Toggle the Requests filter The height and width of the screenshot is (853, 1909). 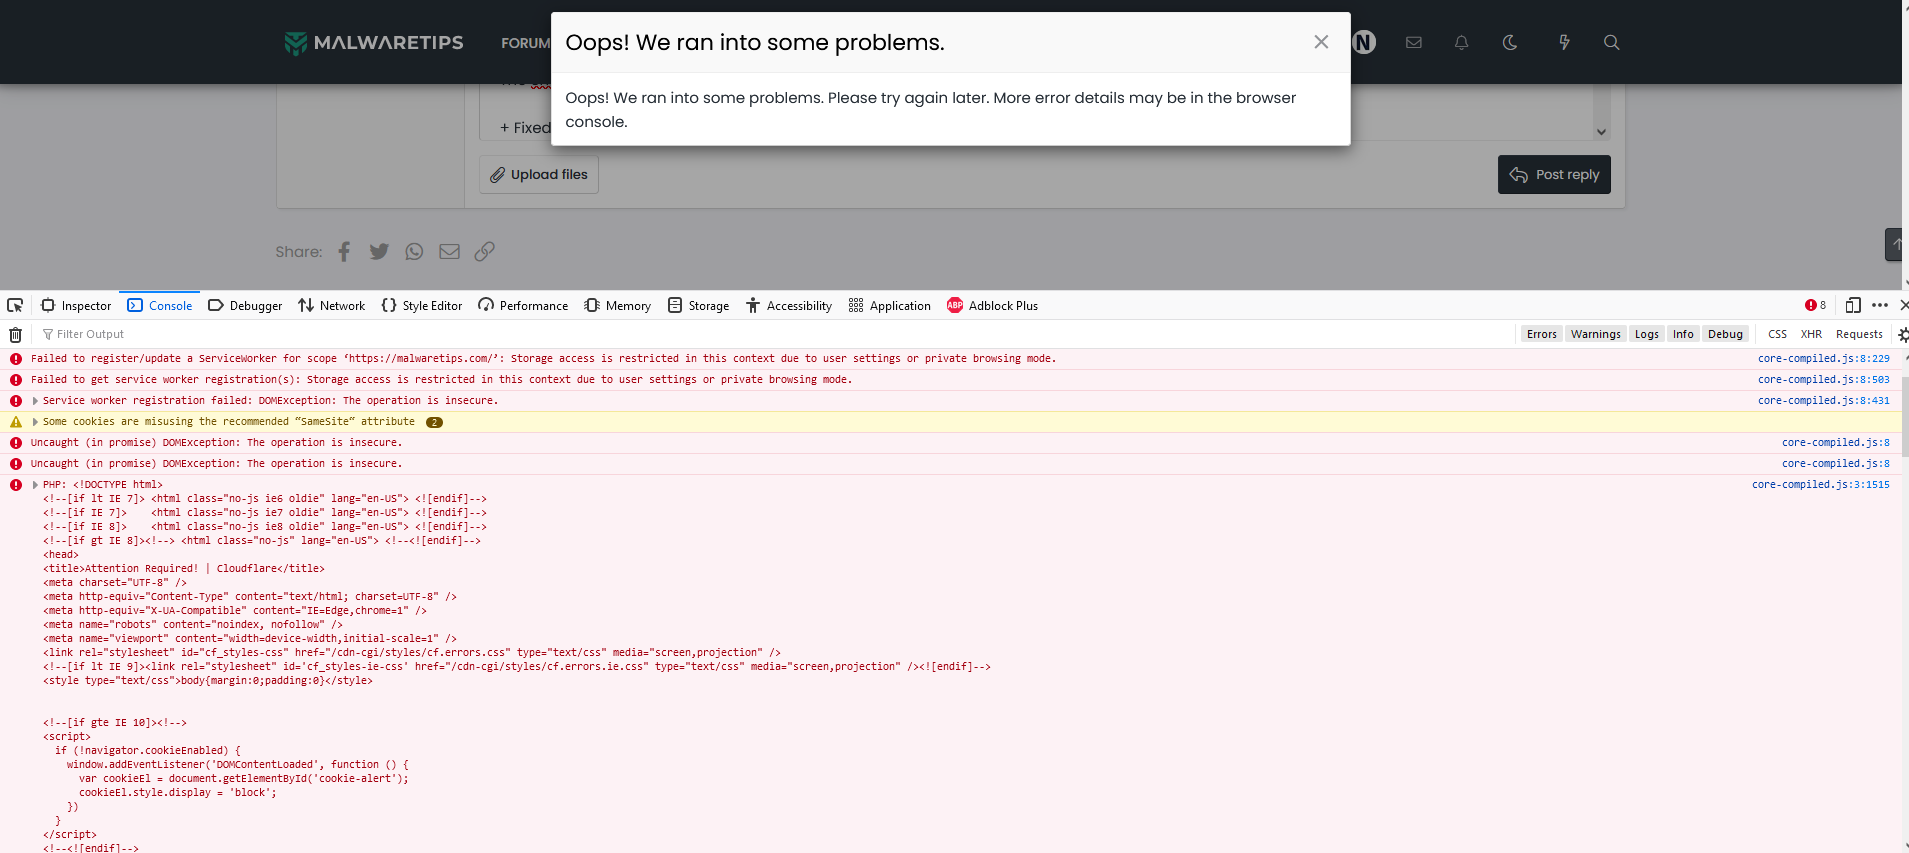1859,334
